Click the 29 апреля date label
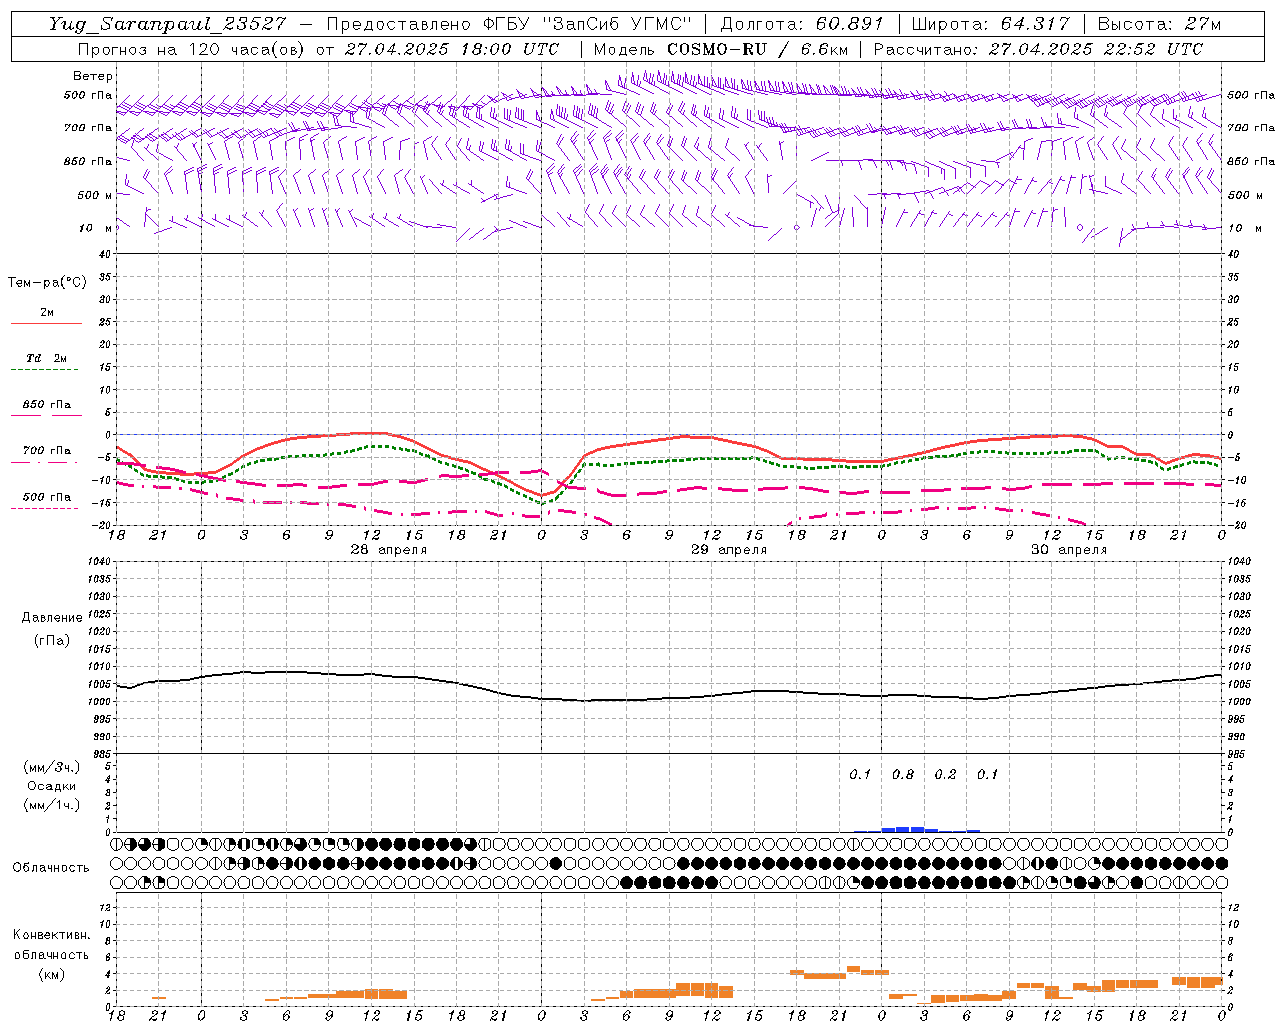Viewport: 1280px width, 1024px height. (729, 550)
